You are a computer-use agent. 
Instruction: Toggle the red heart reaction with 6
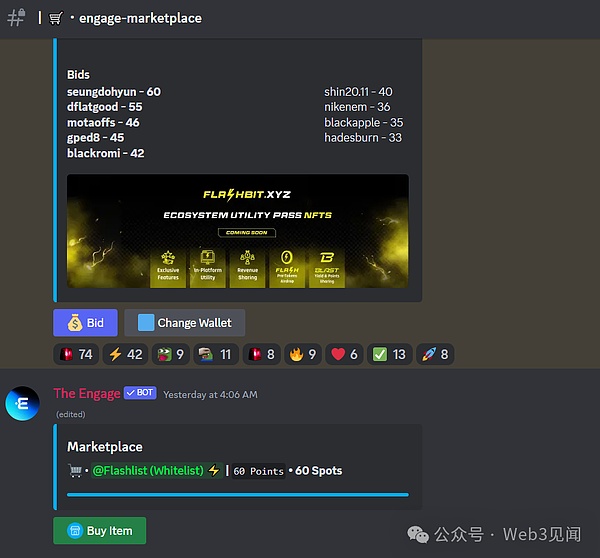(345, 354)
